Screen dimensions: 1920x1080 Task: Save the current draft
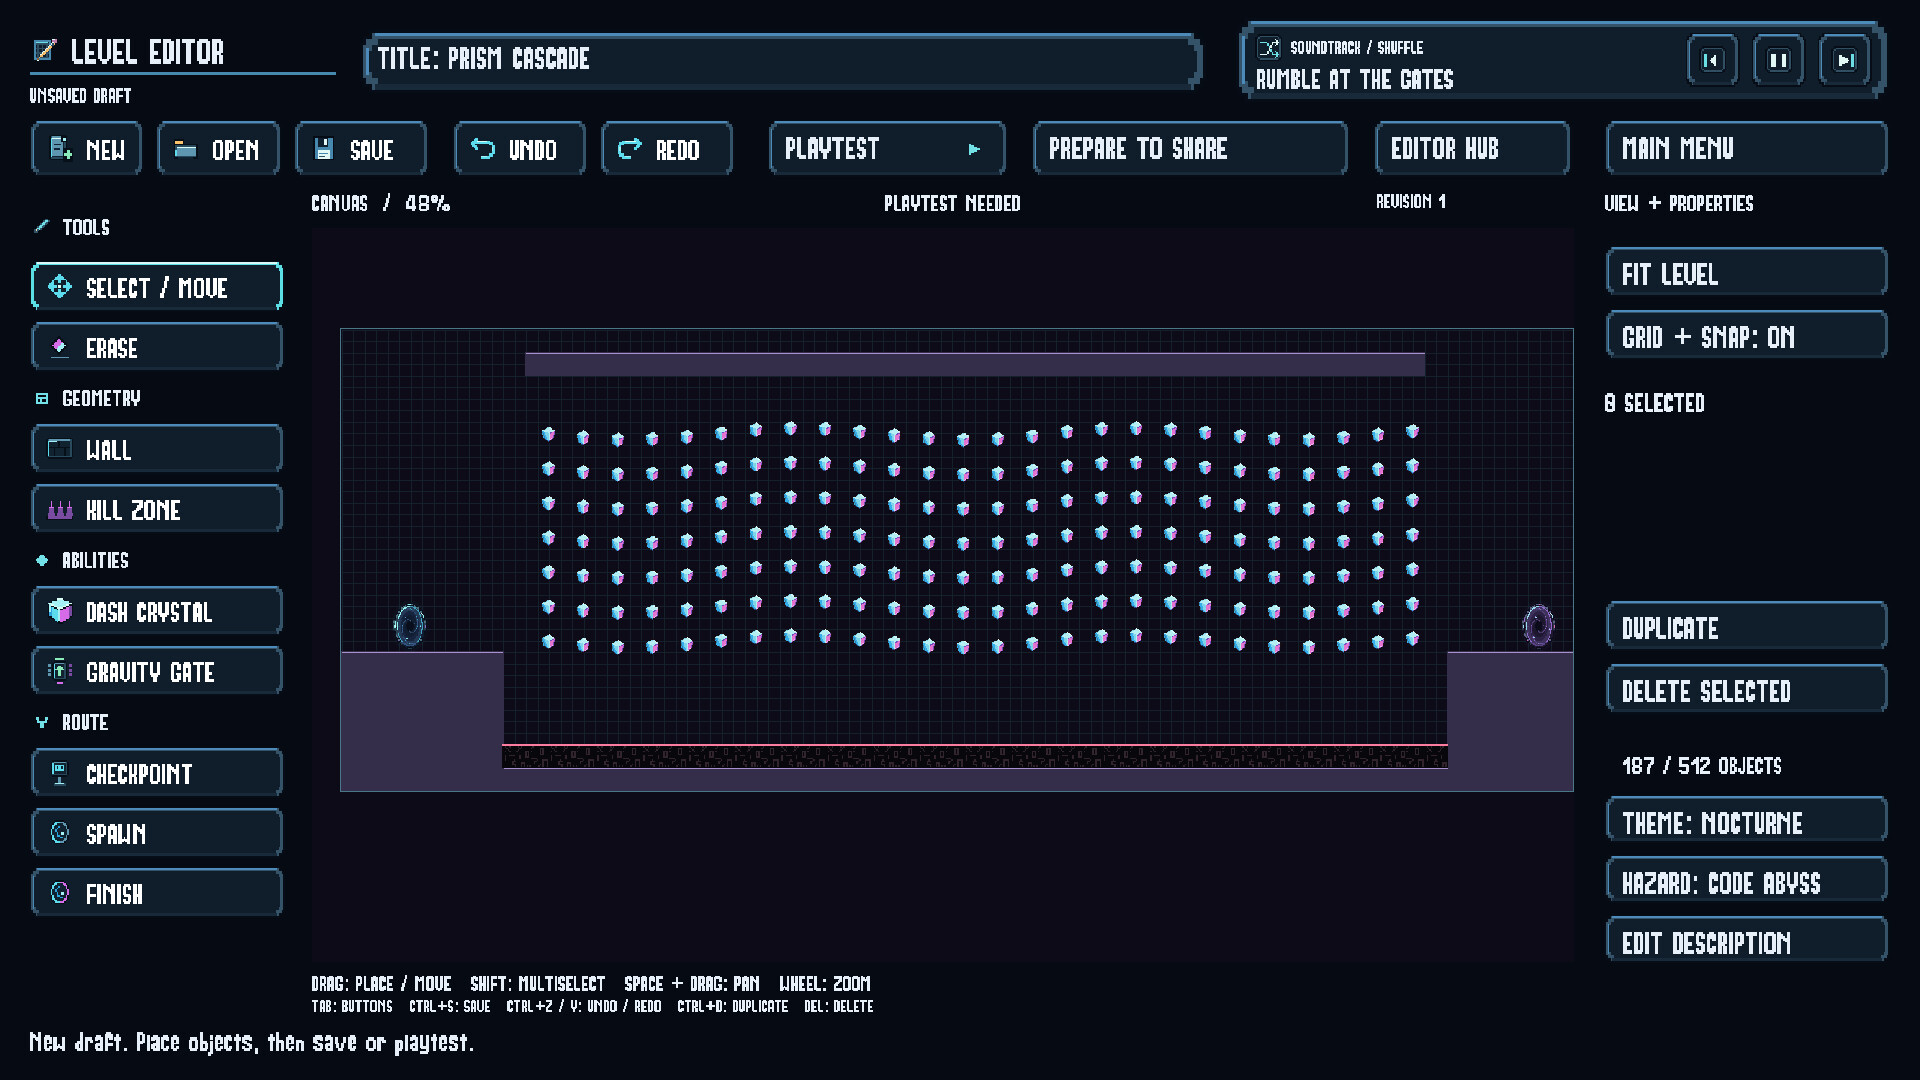tap(361, 149)
